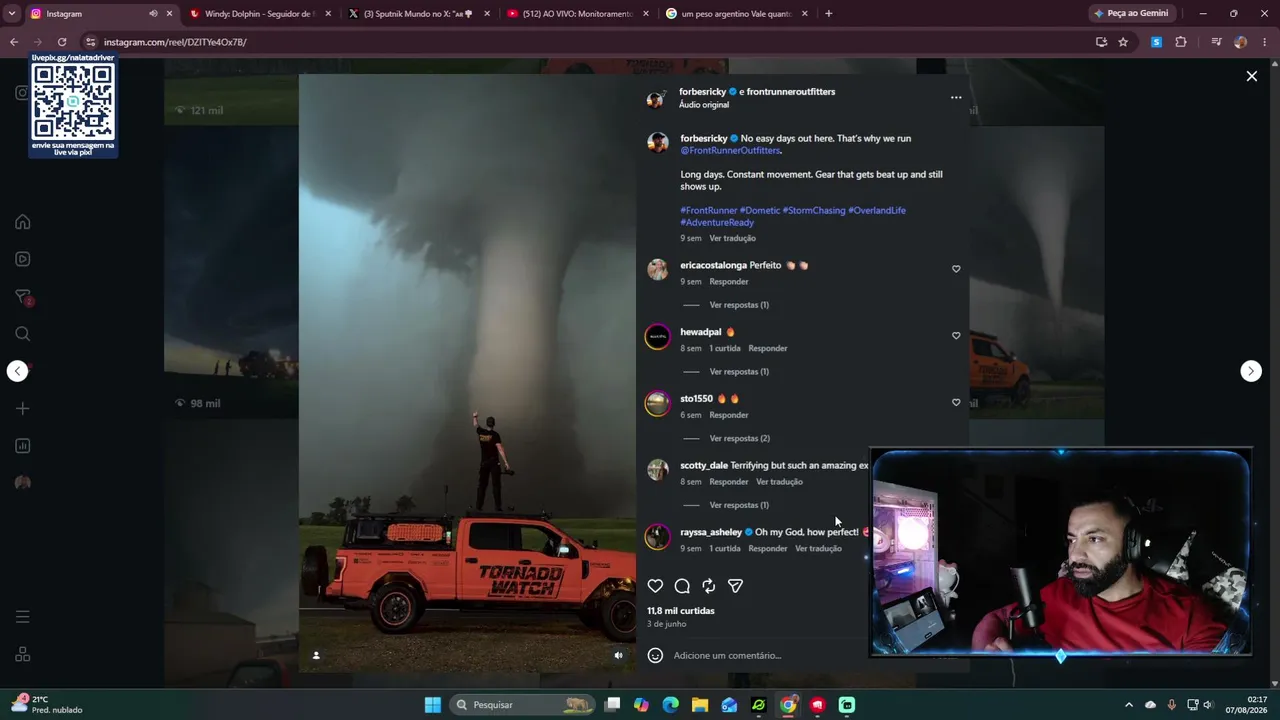Create a new post with plus icon
Image resolution: width=1280 pixels, height=720 pixels.
point(23,408)
